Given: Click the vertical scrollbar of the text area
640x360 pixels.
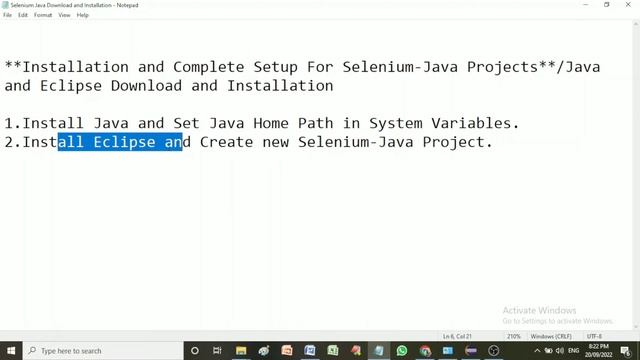Looking at the screenshot, I should pyautogui.click(x=636, y=176).
